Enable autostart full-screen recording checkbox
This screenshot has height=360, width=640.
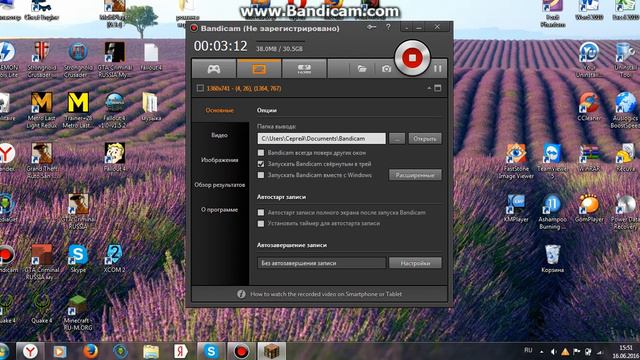click(x=261, y=212)
